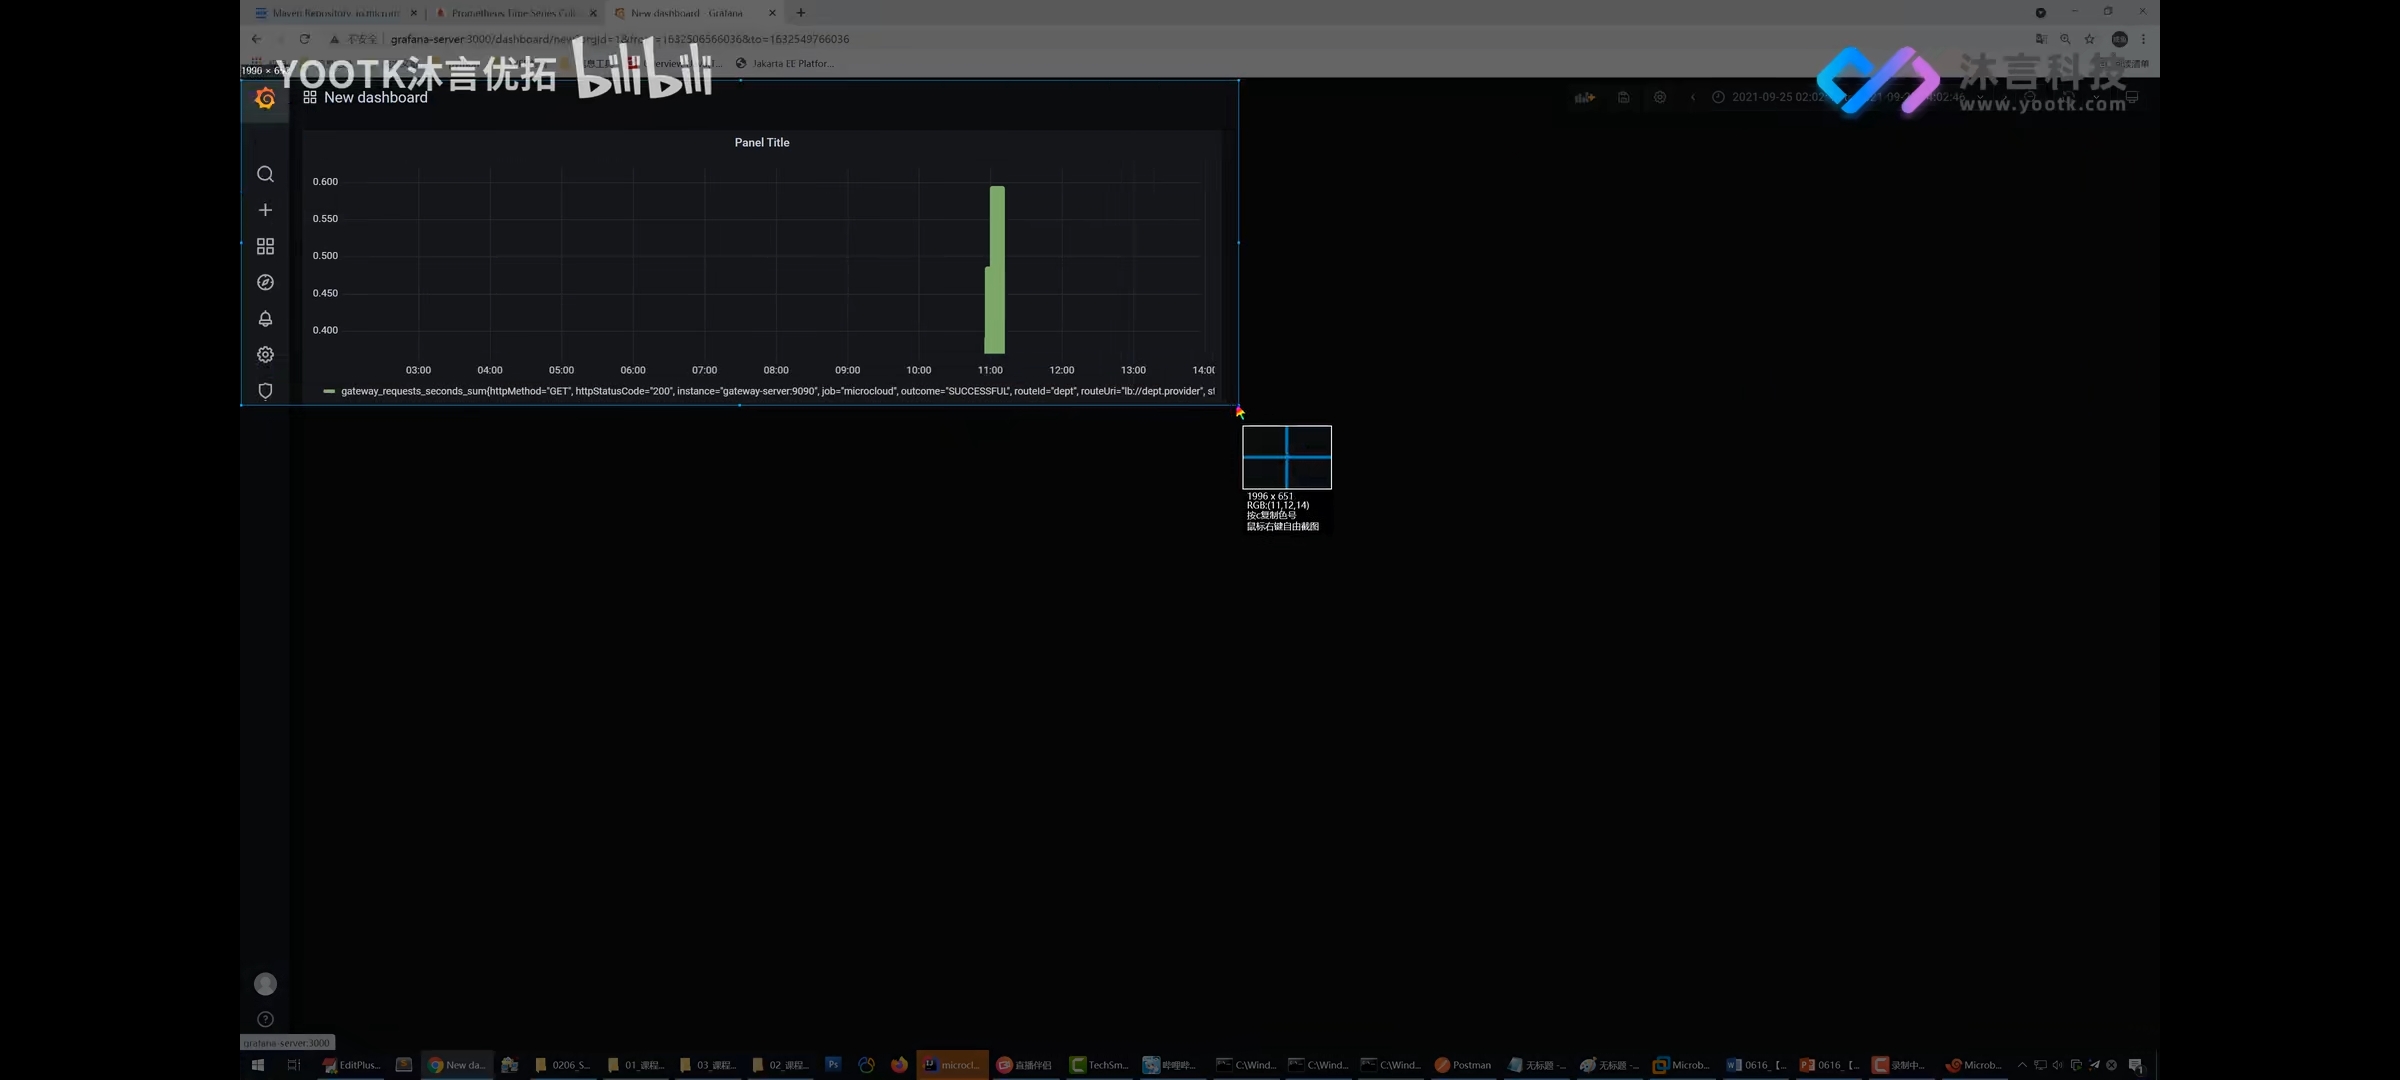Open the Chrome three-dot menu

tap(2143, 39)
